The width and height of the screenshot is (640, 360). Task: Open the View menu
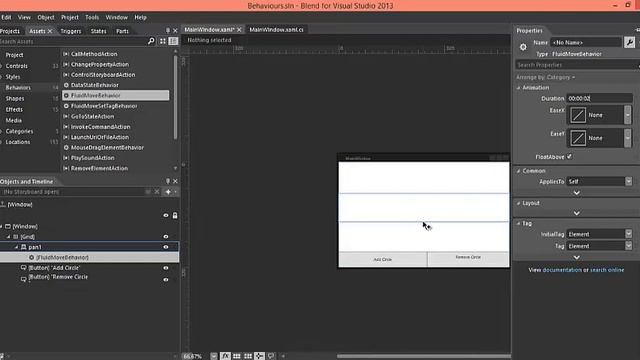click(x=24, y=17)
